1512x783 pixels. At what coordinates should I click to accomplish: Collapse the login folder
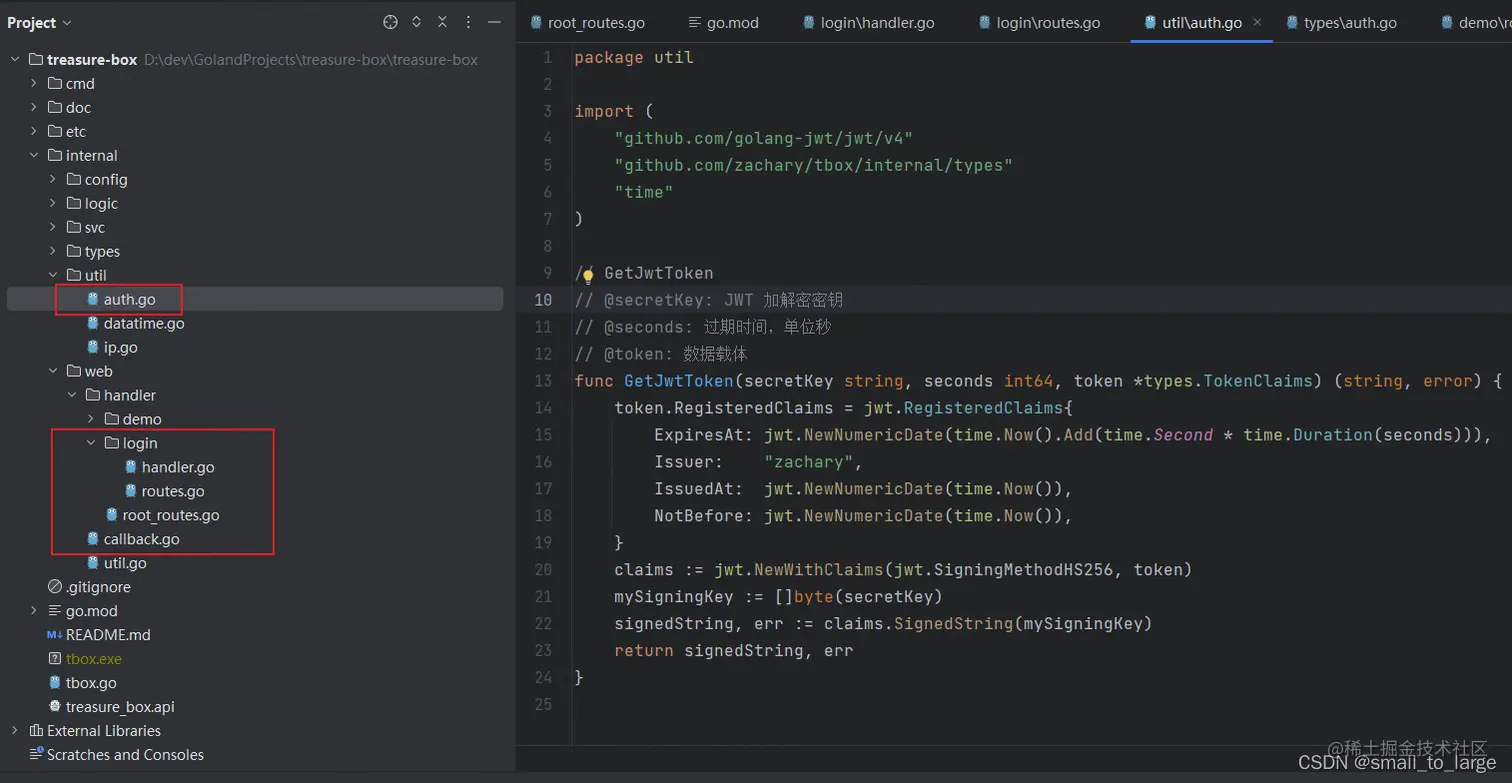(x=91, y=444)
